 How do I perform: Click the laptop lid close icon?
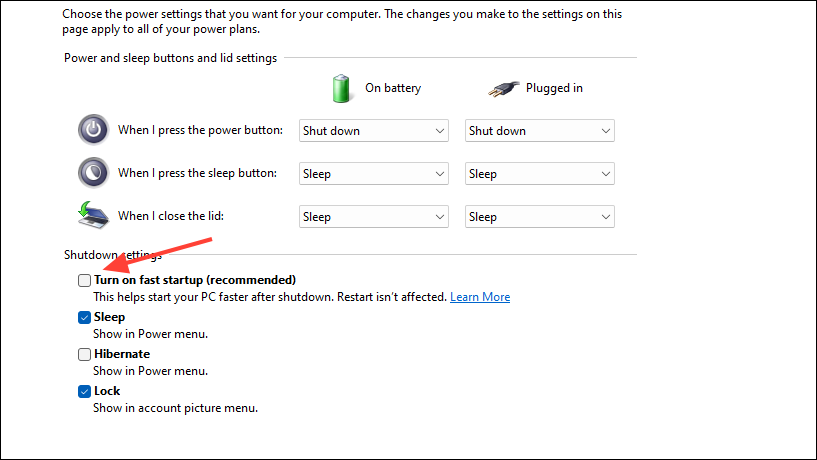point(93,215)
